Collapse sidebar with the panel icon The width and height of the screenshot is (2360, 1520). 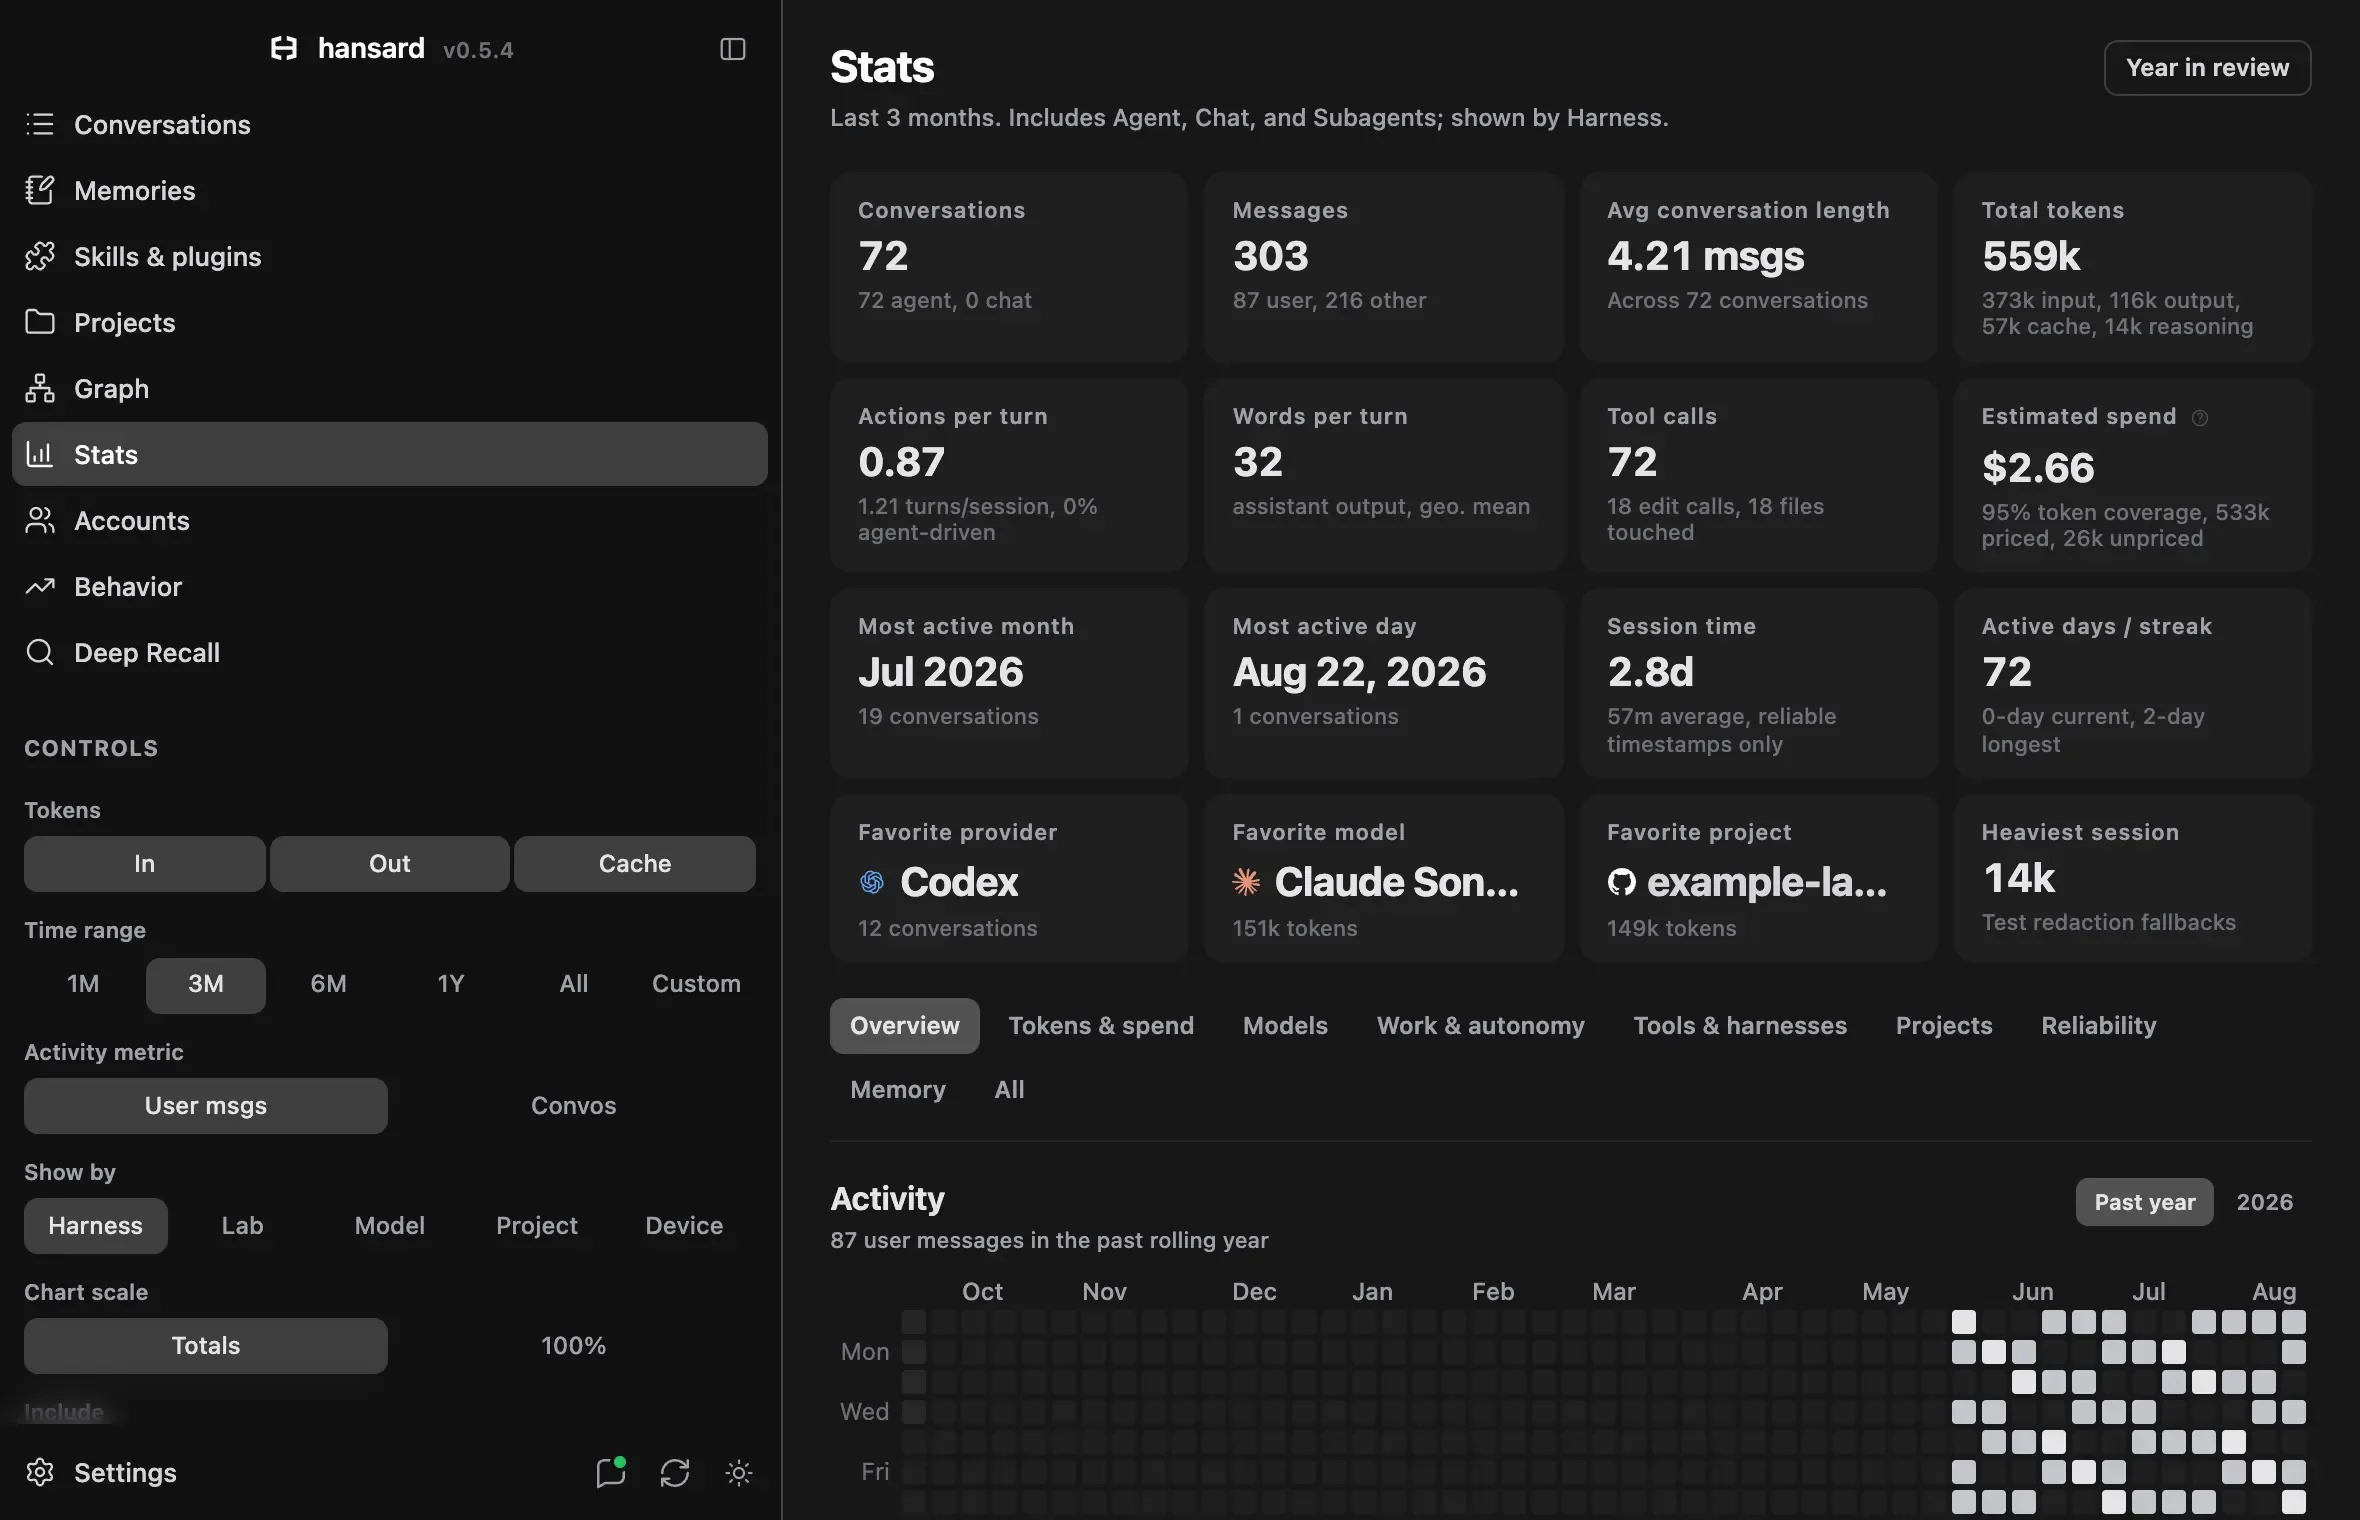pyautogui.click(x=733, y=49)
